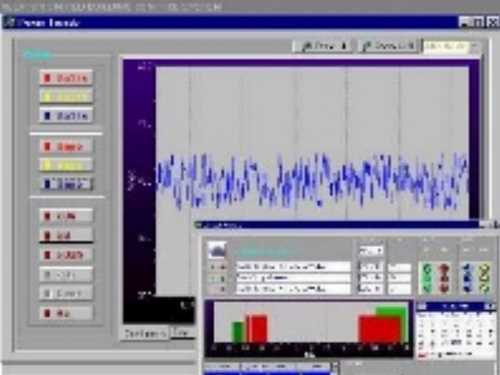Click the middle text field in the front window
The width and height of the screenshot is (500, 375).
point(293,278)
